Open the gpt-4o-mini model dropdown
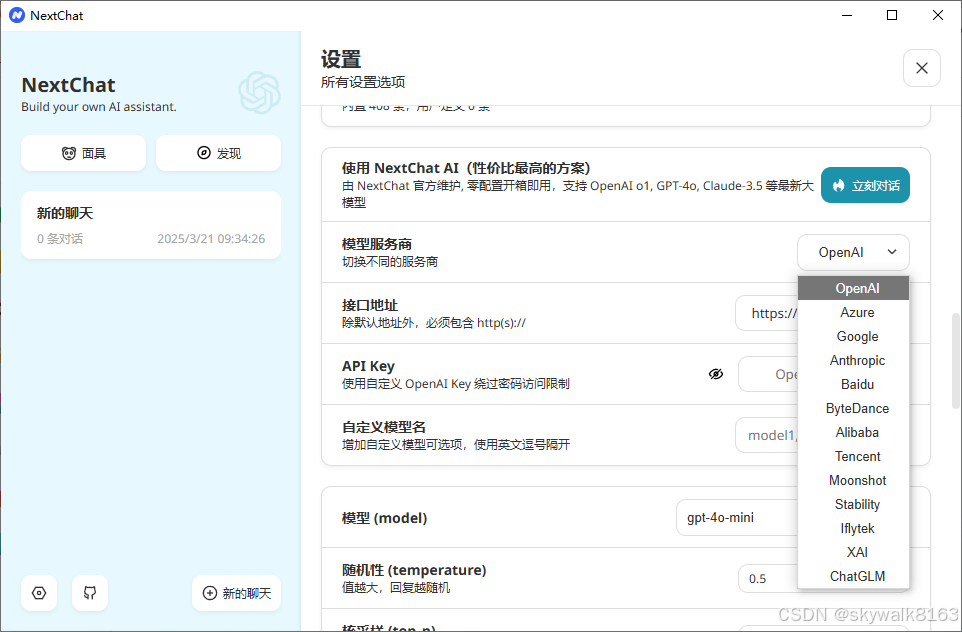 point(737,517)
